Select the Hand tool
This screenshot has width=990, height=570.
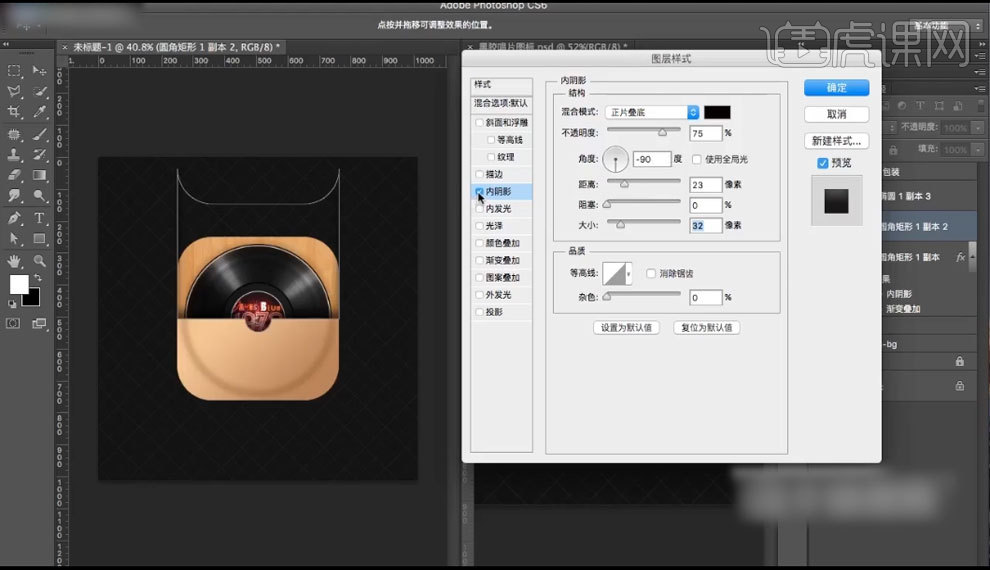pos(14,261)
